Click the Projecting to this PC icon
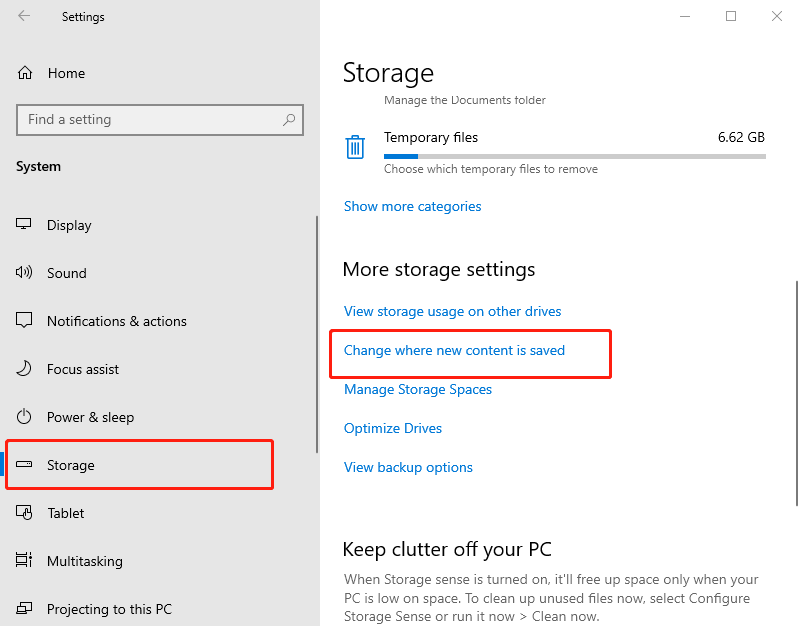 [25, 609]
